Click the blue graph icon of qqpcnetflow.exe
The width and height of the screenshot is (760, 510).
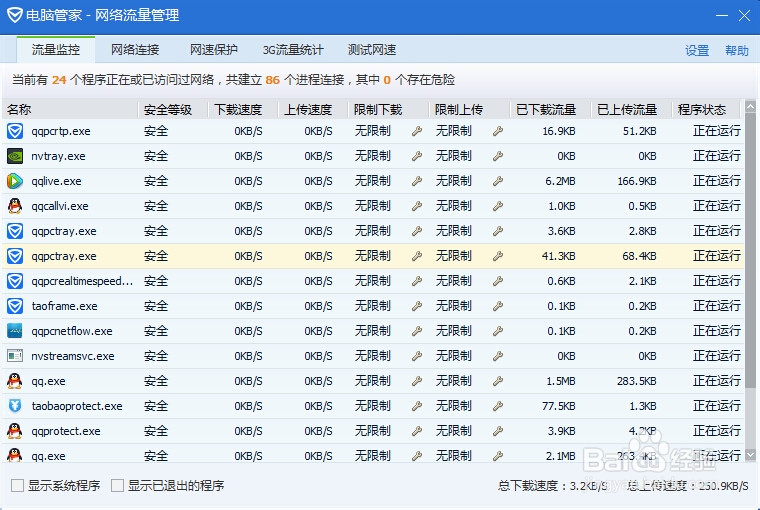15,331
